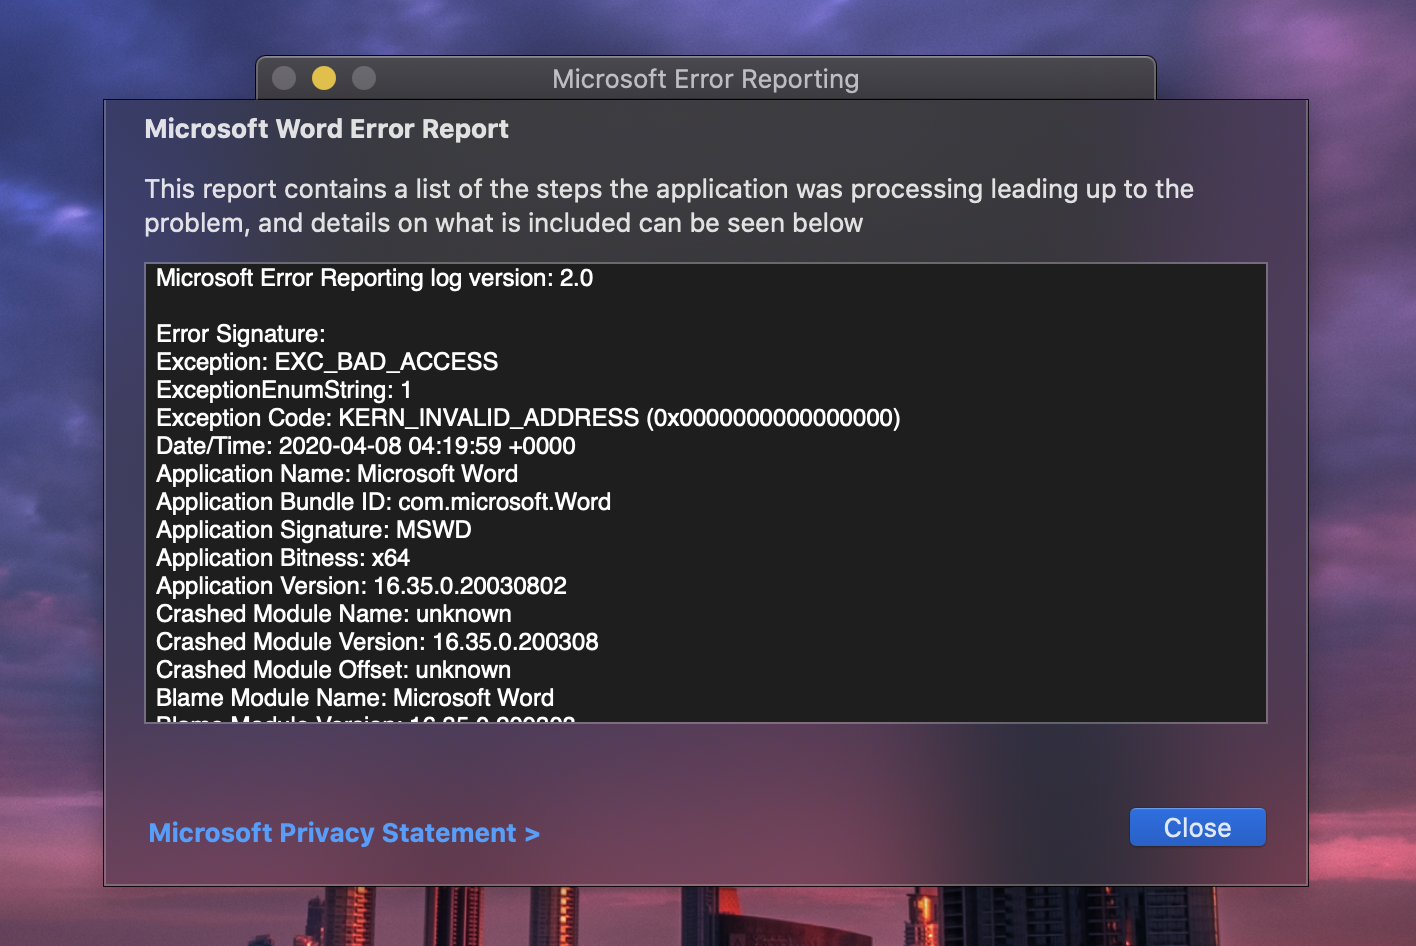Click the log version 2.0 line
Image resolution: width=1416 pixels, height=946 pixels.
click(x=375, y=278)
